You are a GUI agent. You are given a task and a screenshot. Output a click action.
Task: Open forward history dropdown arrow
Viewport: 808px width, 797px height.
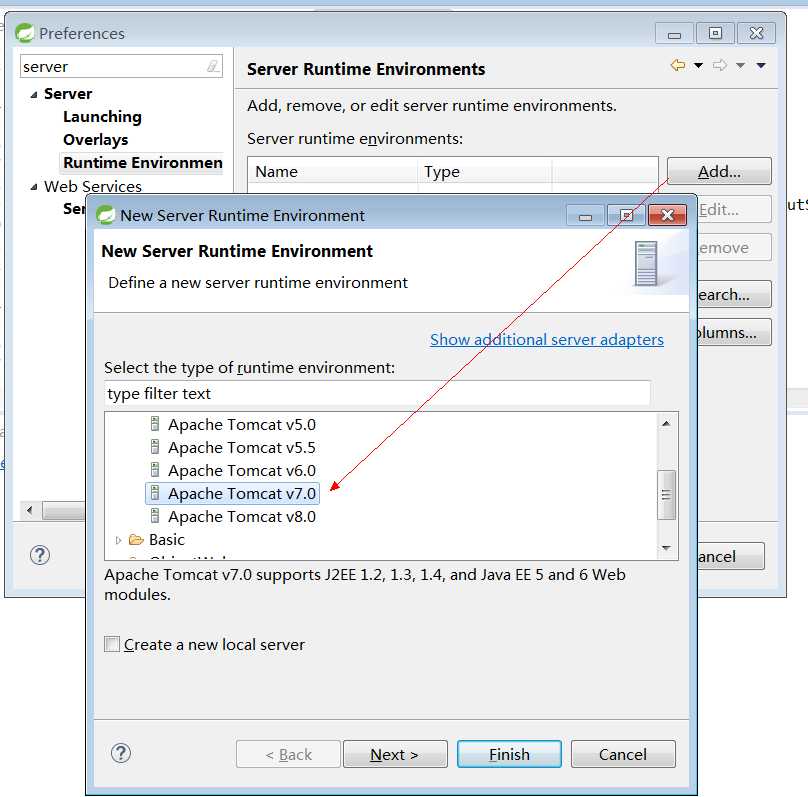(740, 65)
